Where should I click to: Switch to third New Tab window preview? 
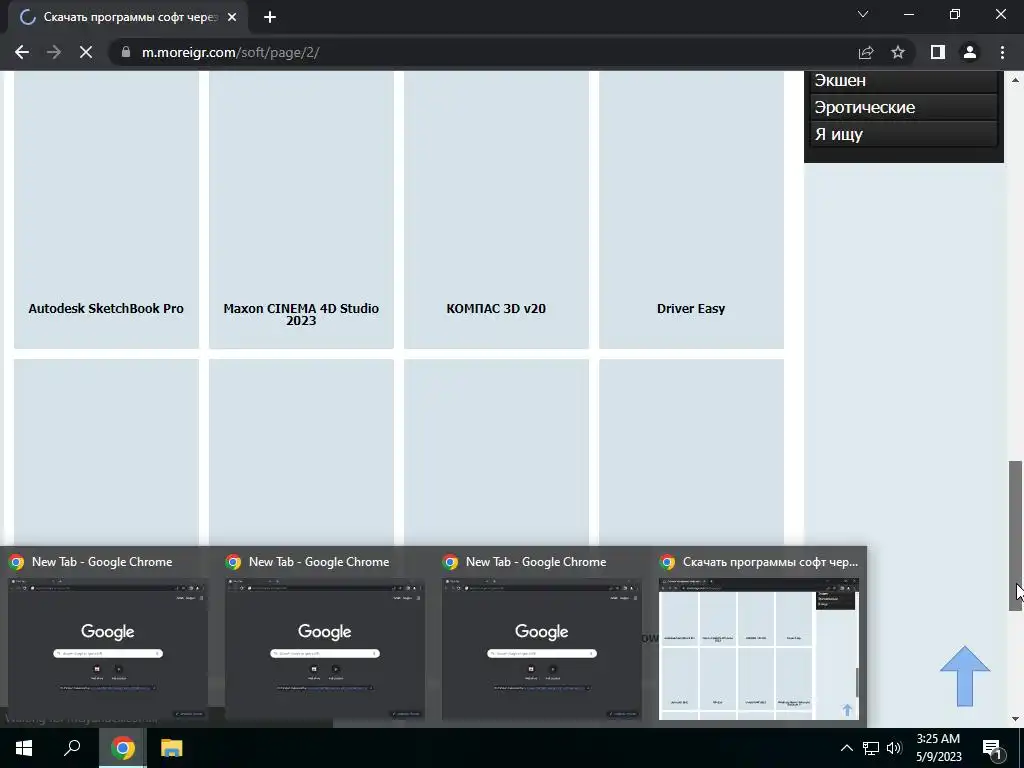point(541,638)
